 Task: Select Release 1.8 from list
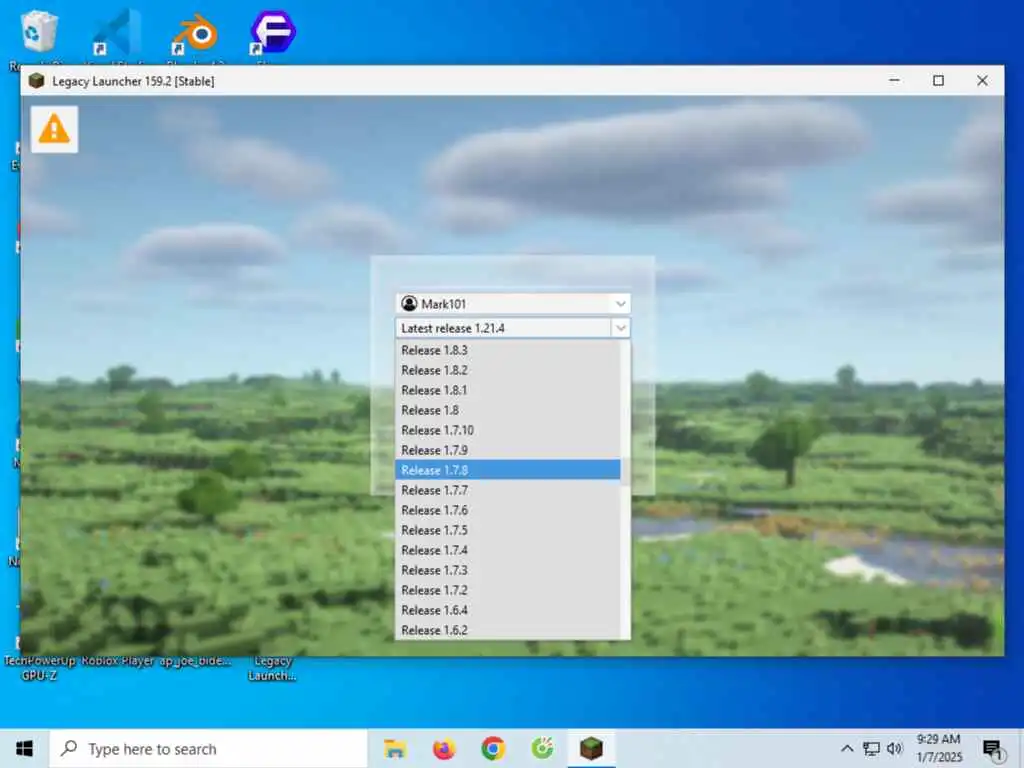[x=507, y=410]
